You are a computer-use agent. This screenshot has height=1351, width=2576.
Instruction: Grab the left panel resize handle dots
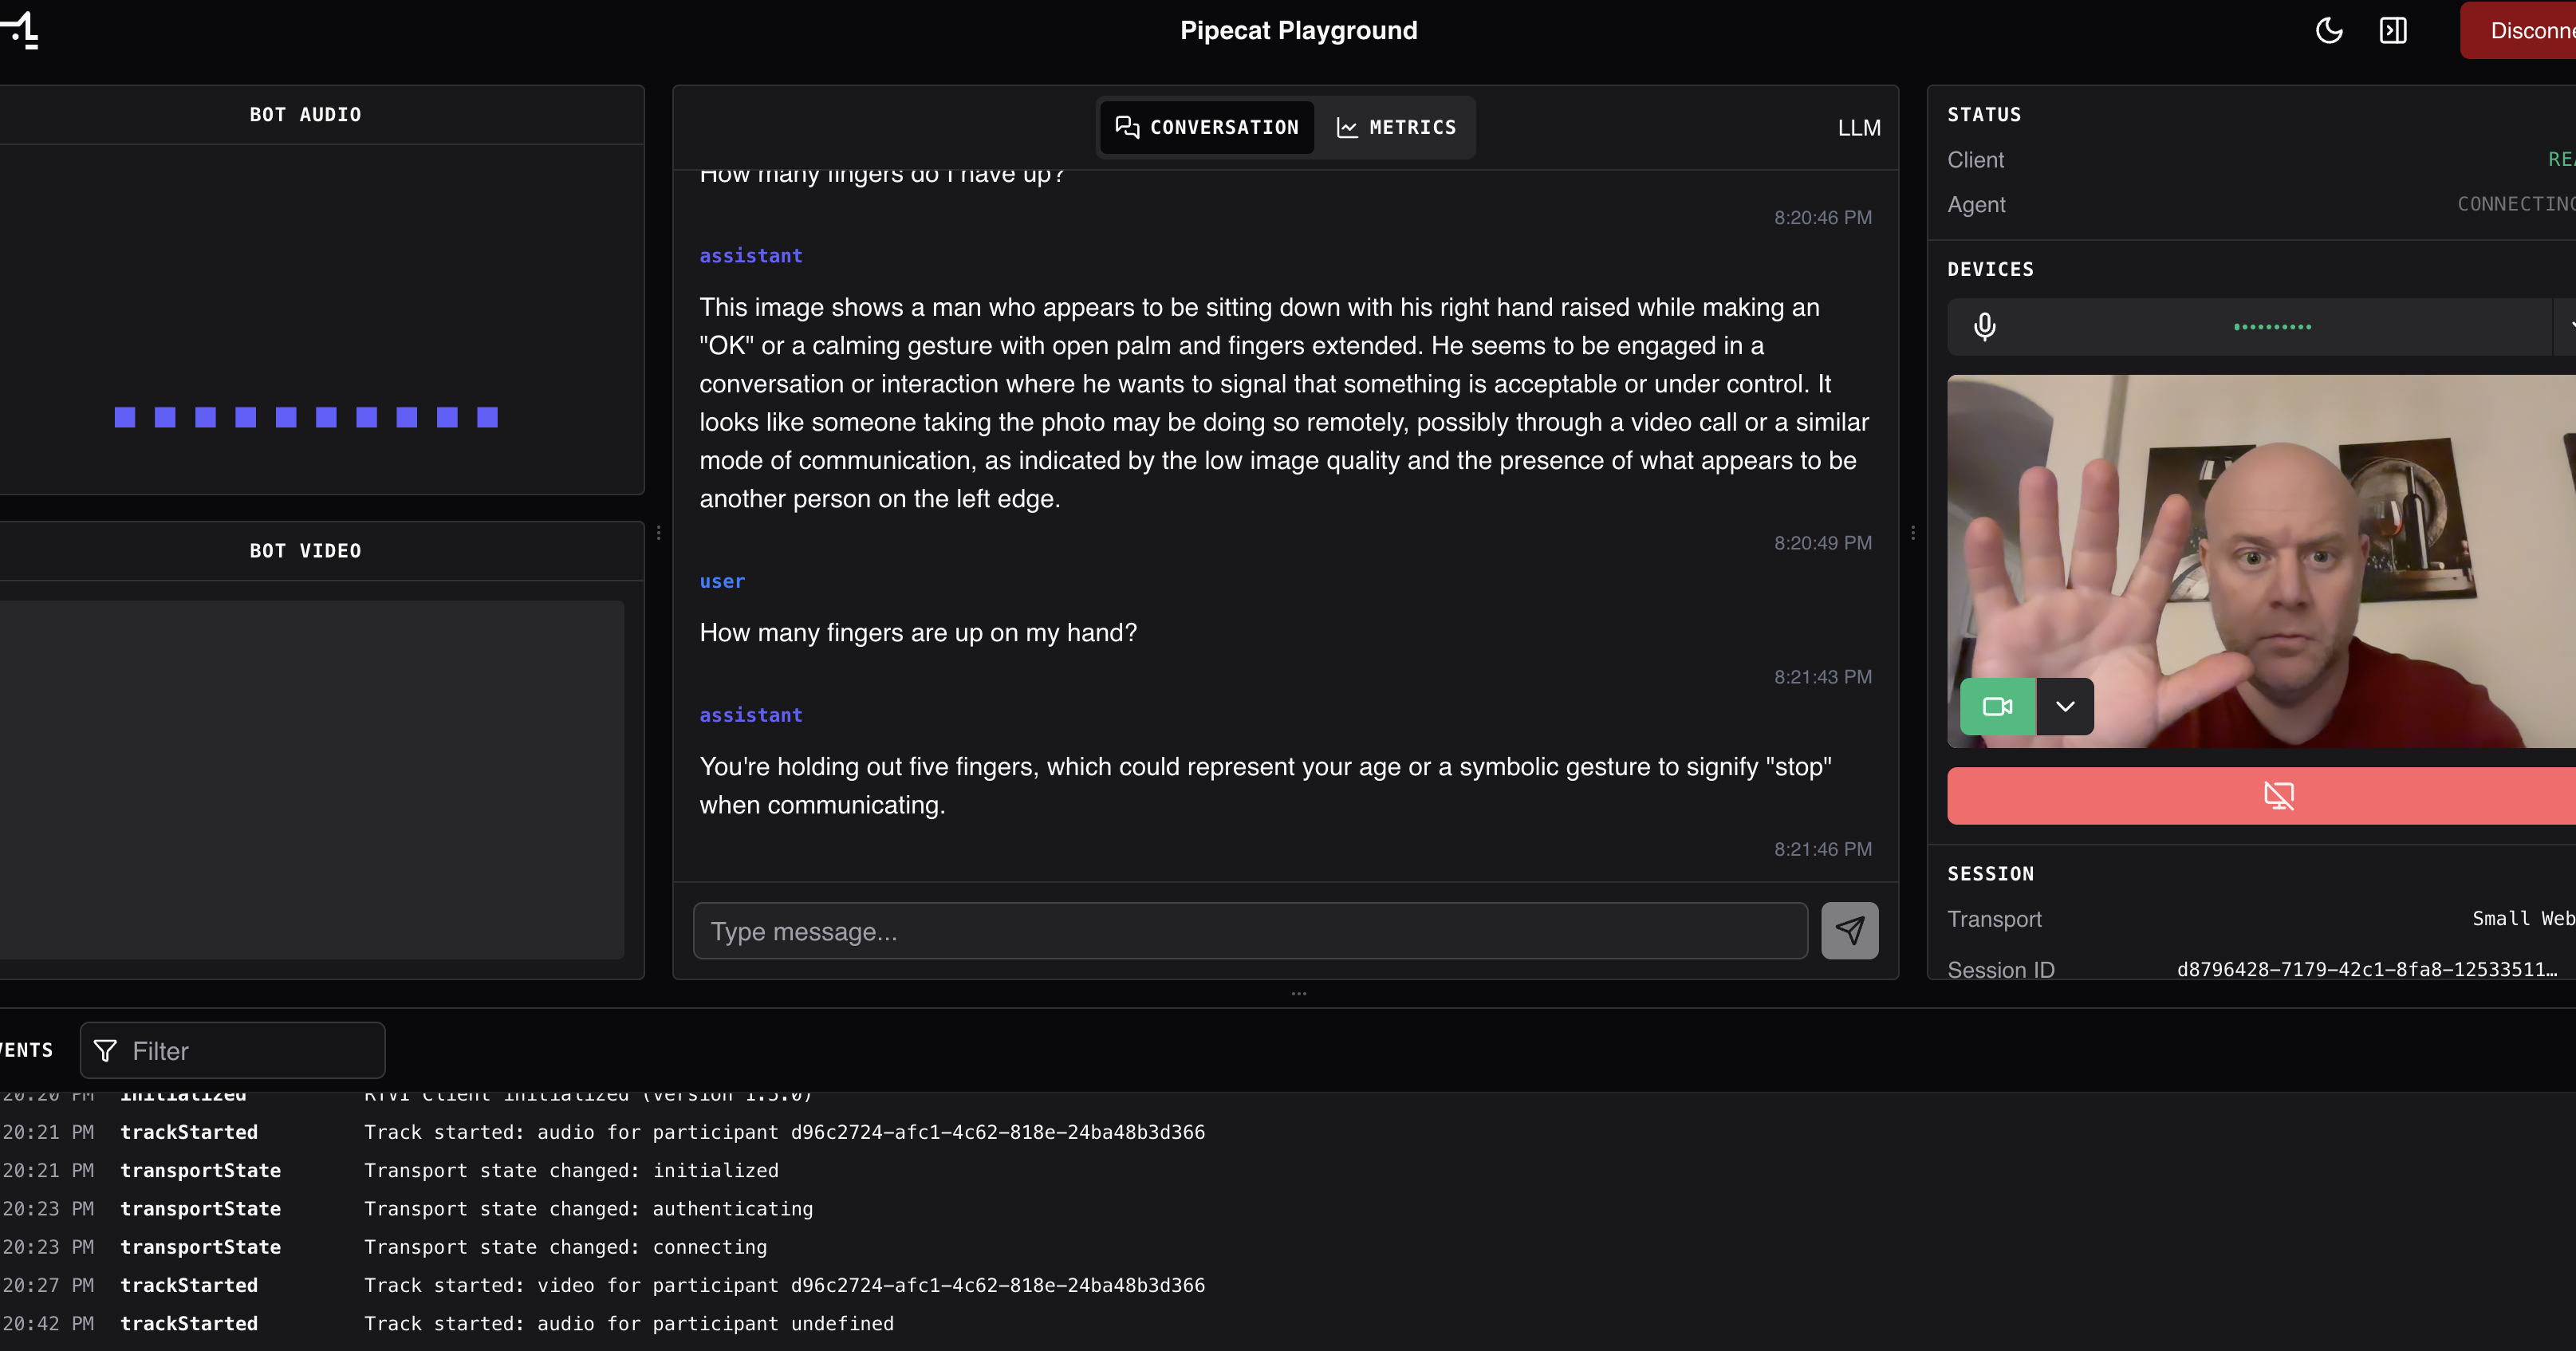pos(659,533)
